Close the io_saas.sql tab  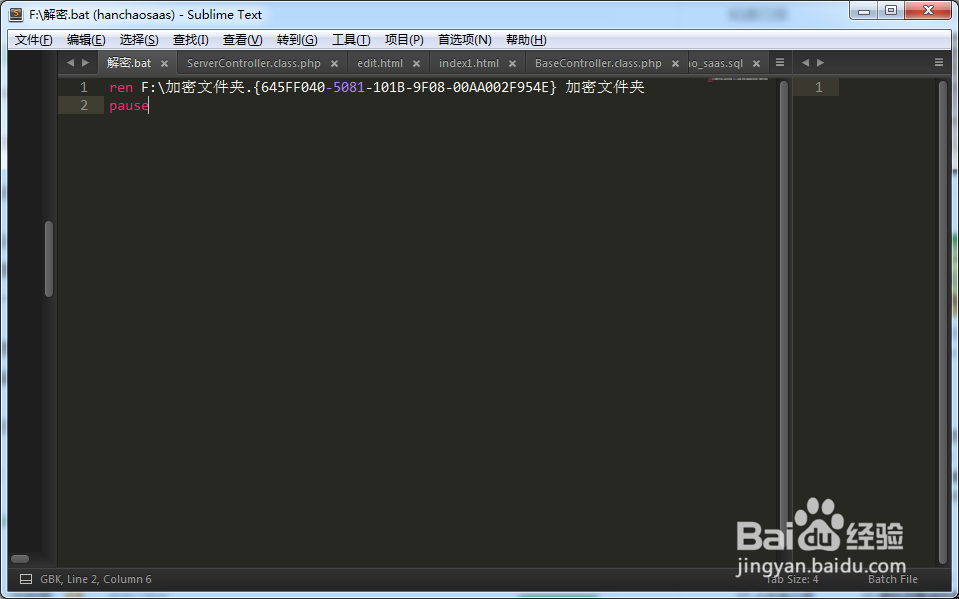point(757,62)
